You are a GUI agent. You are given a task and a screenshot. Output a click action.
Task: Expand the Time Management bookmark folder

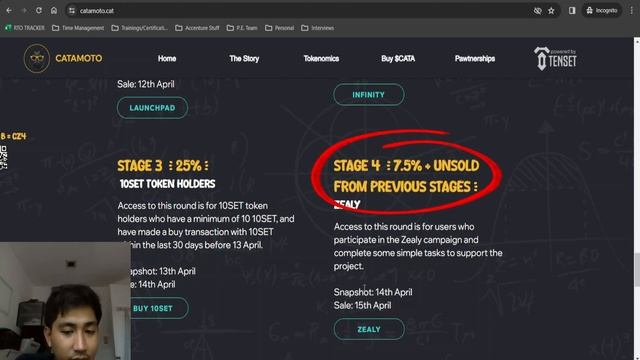pos(78,28)
